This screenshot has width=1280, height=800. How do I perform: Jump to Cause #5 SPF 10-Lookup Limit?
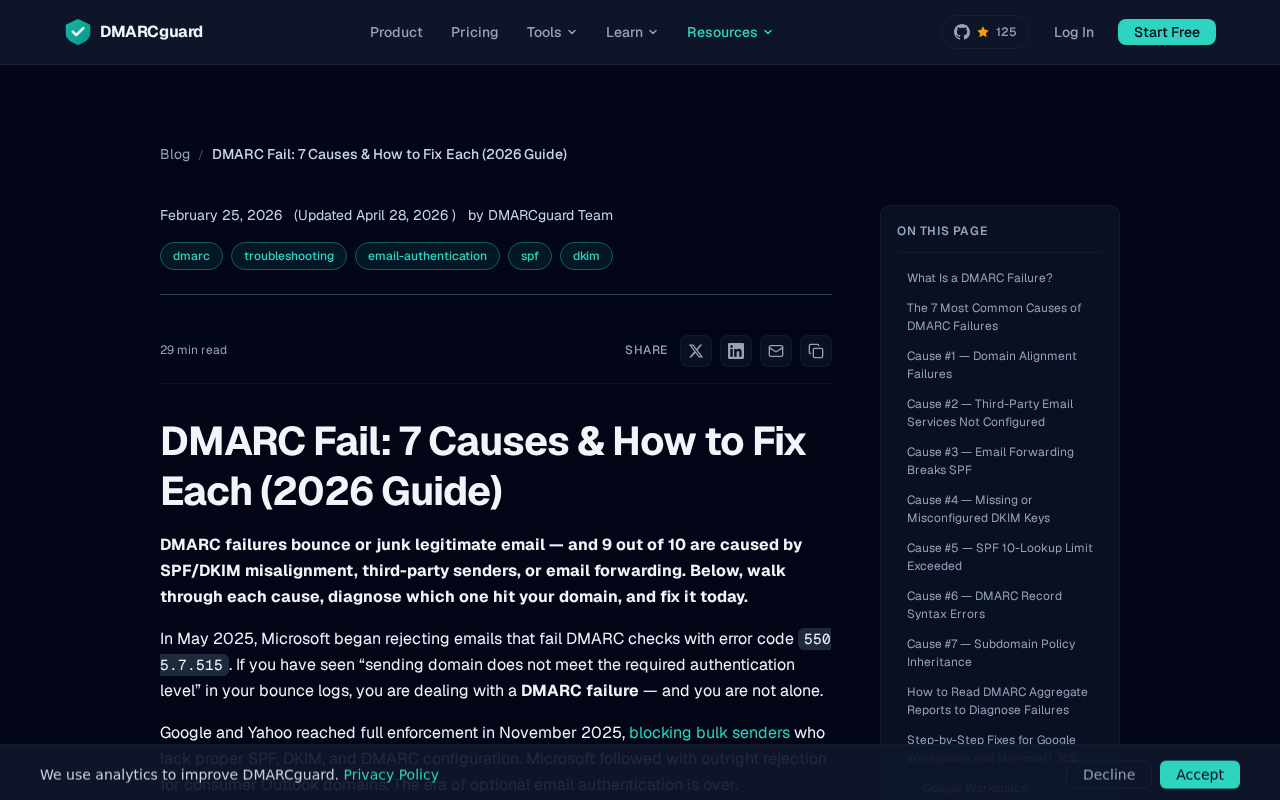pos(1000,557)
